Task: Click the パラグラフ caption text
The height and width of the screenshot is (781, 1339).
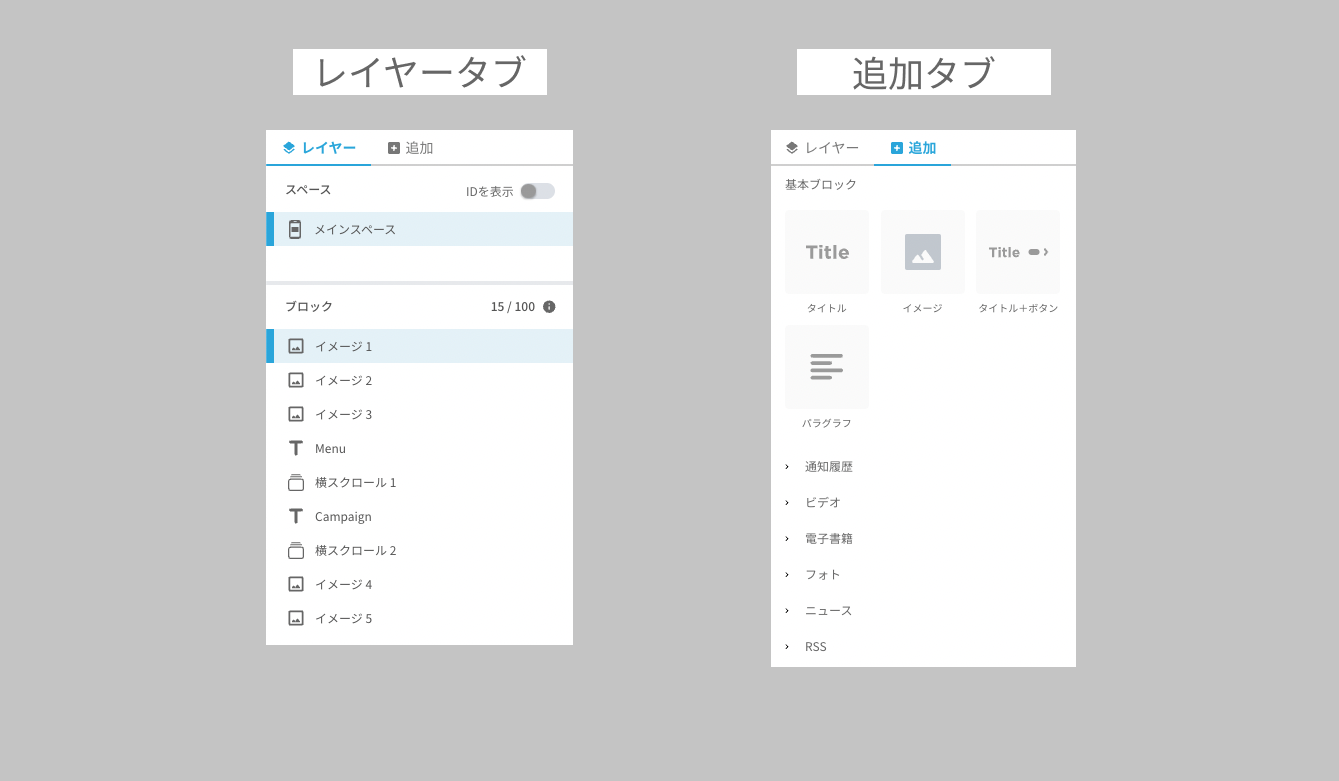Action: point(827,423)
